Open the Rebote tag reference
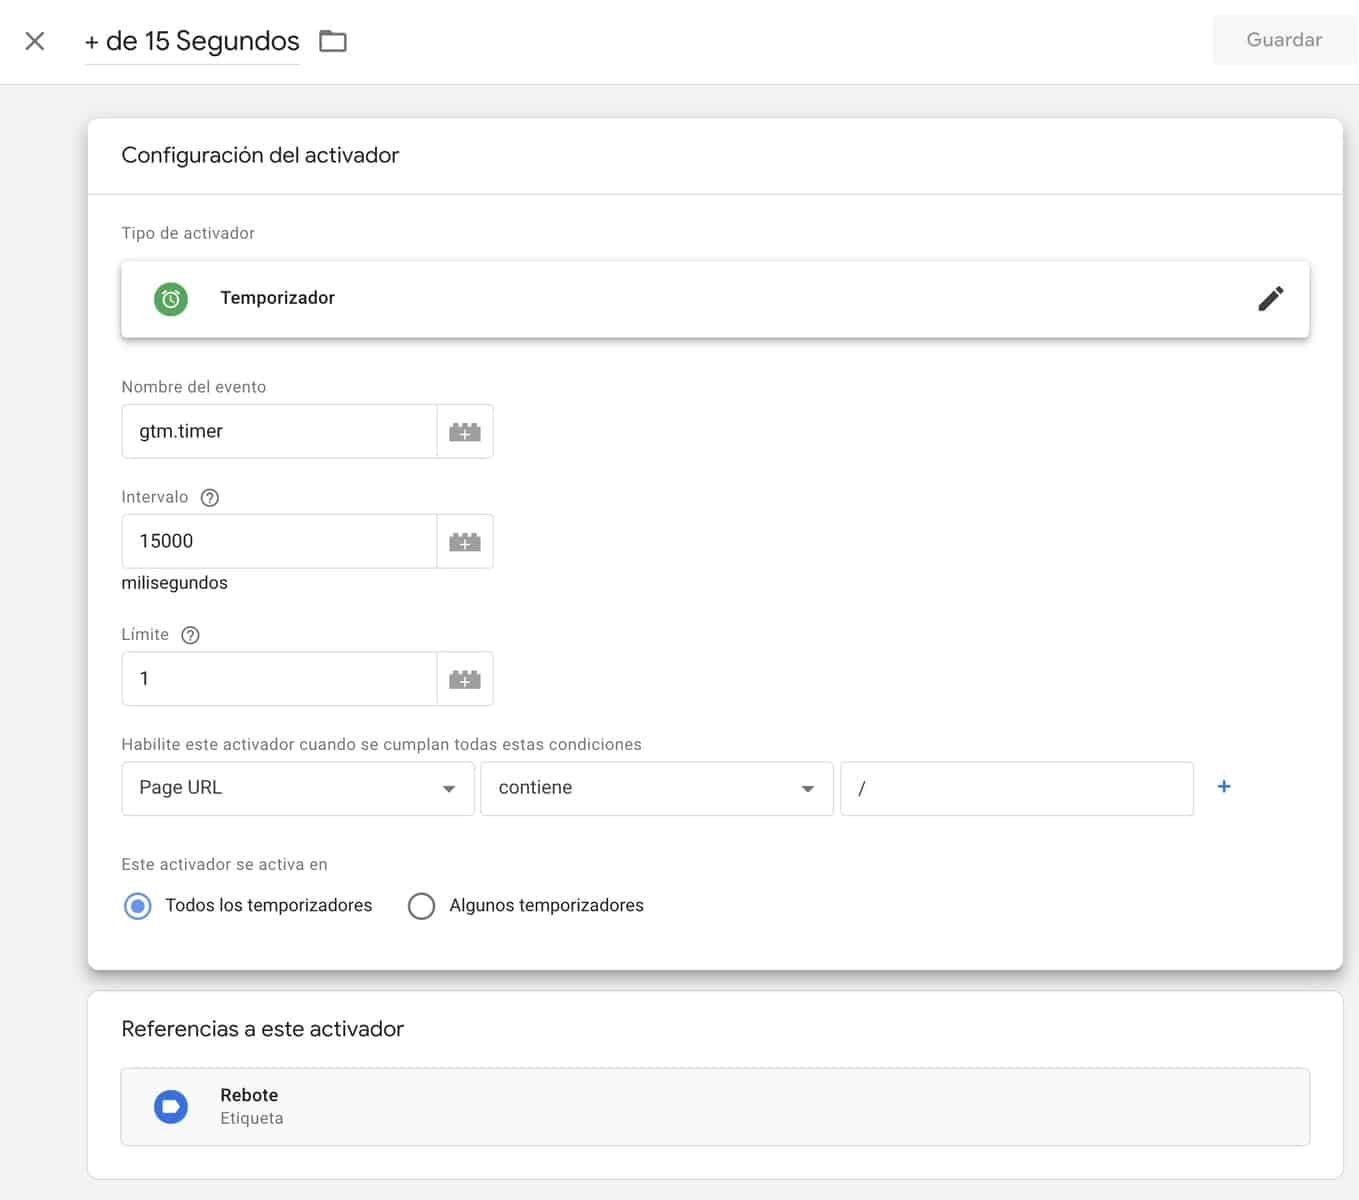This screenshot has width=1359, height=1200. 715,1107
